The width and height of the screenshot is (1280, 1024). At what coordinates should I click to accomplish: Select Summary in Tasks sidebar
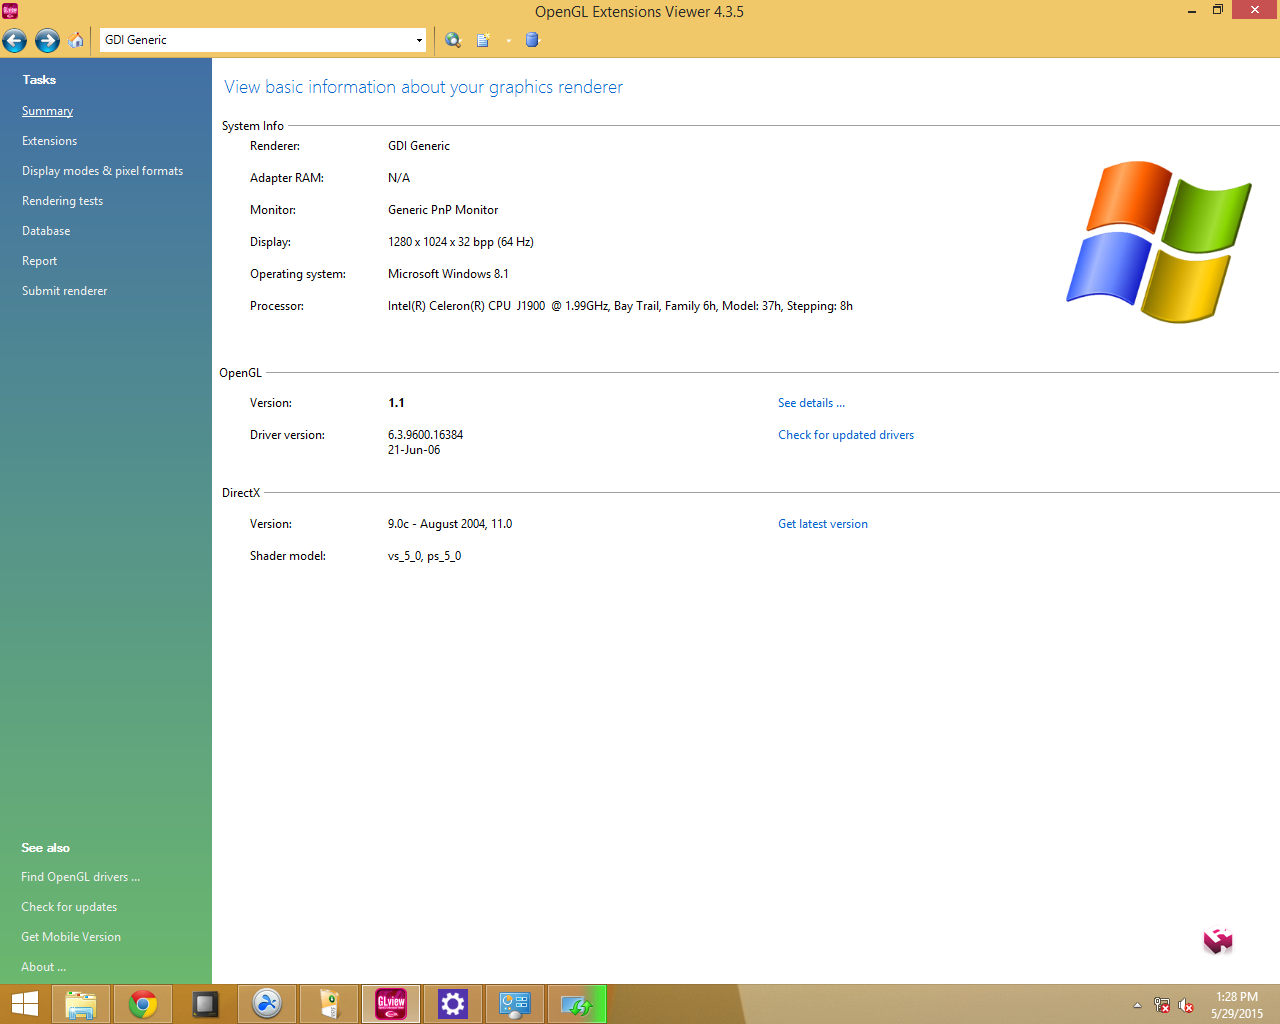(x=47, y=111)
